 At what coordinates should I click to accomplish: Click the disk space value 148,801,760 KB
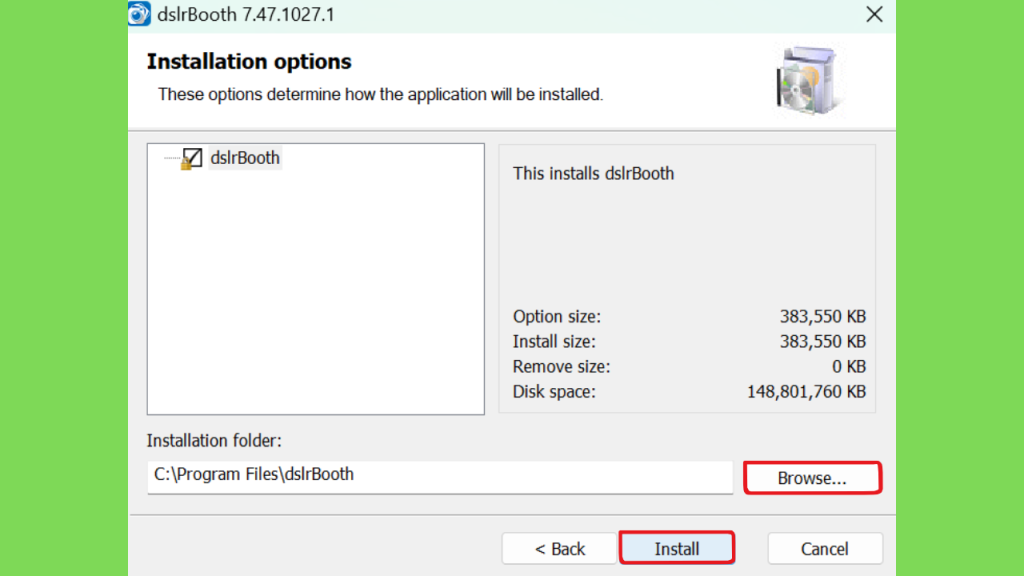[x=807, y=392]
